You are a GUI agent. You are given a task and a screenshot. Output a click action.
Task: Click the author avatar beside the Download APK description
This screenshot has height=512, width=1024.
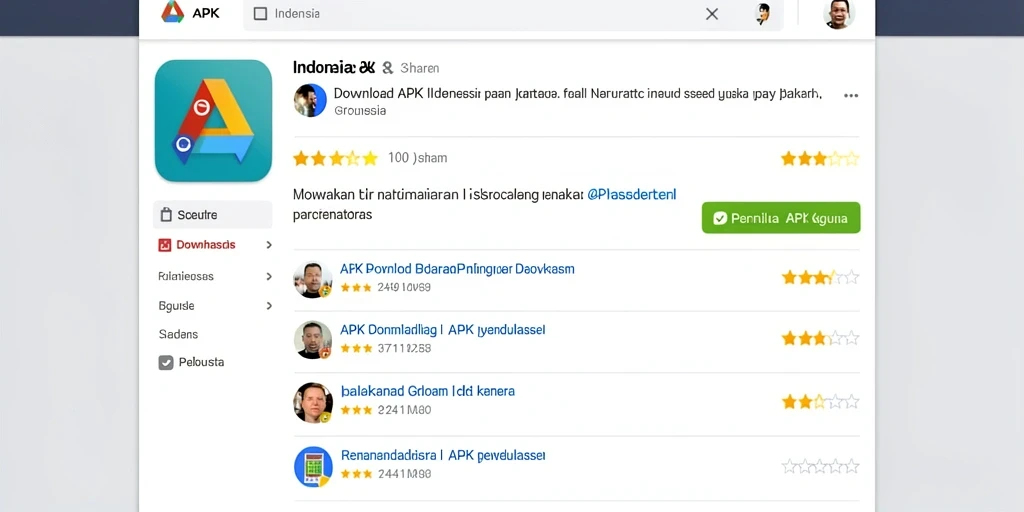pos(310,101)
